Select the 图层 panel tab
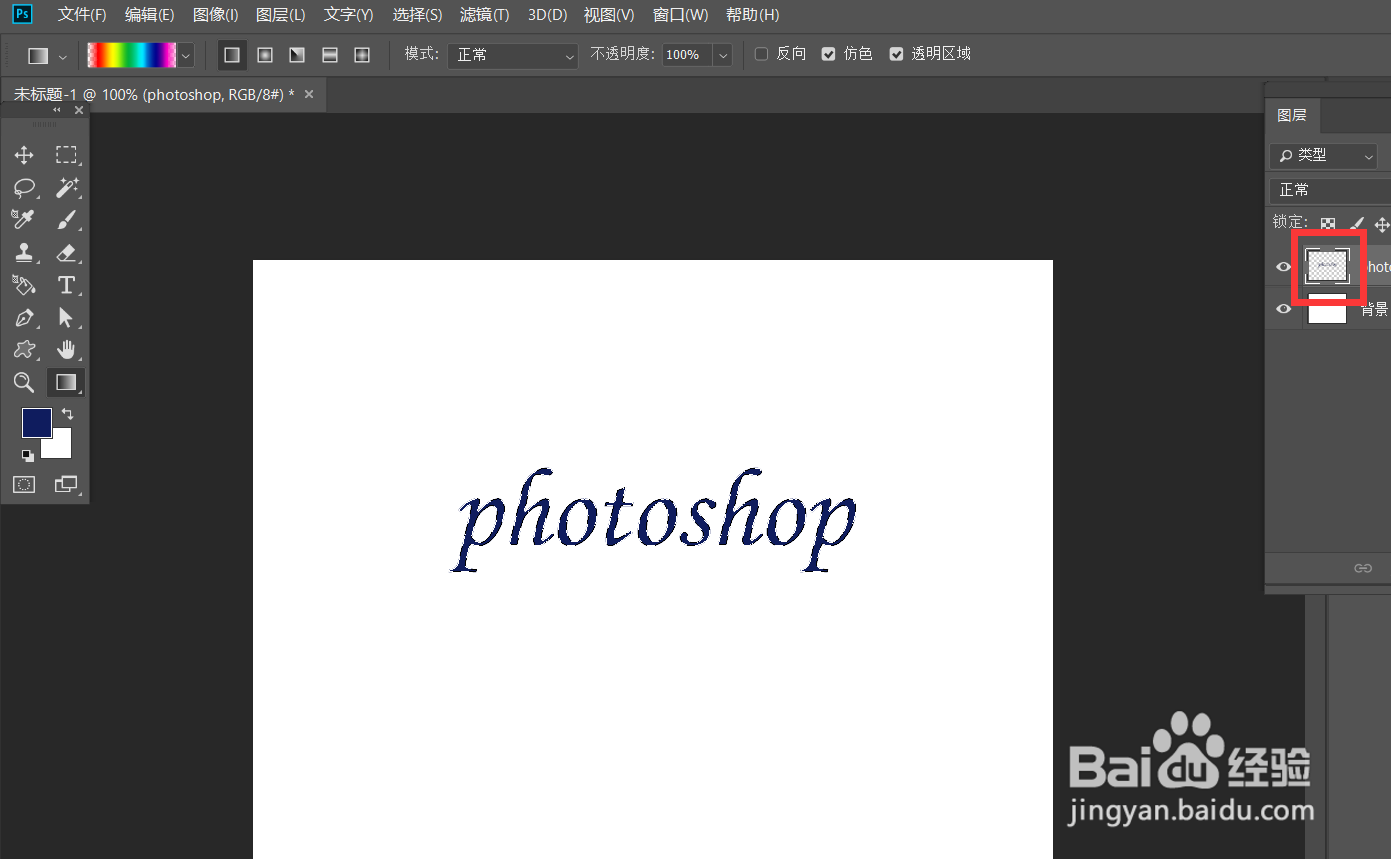Screen dimensions: 1391x859 [1292, 116]
